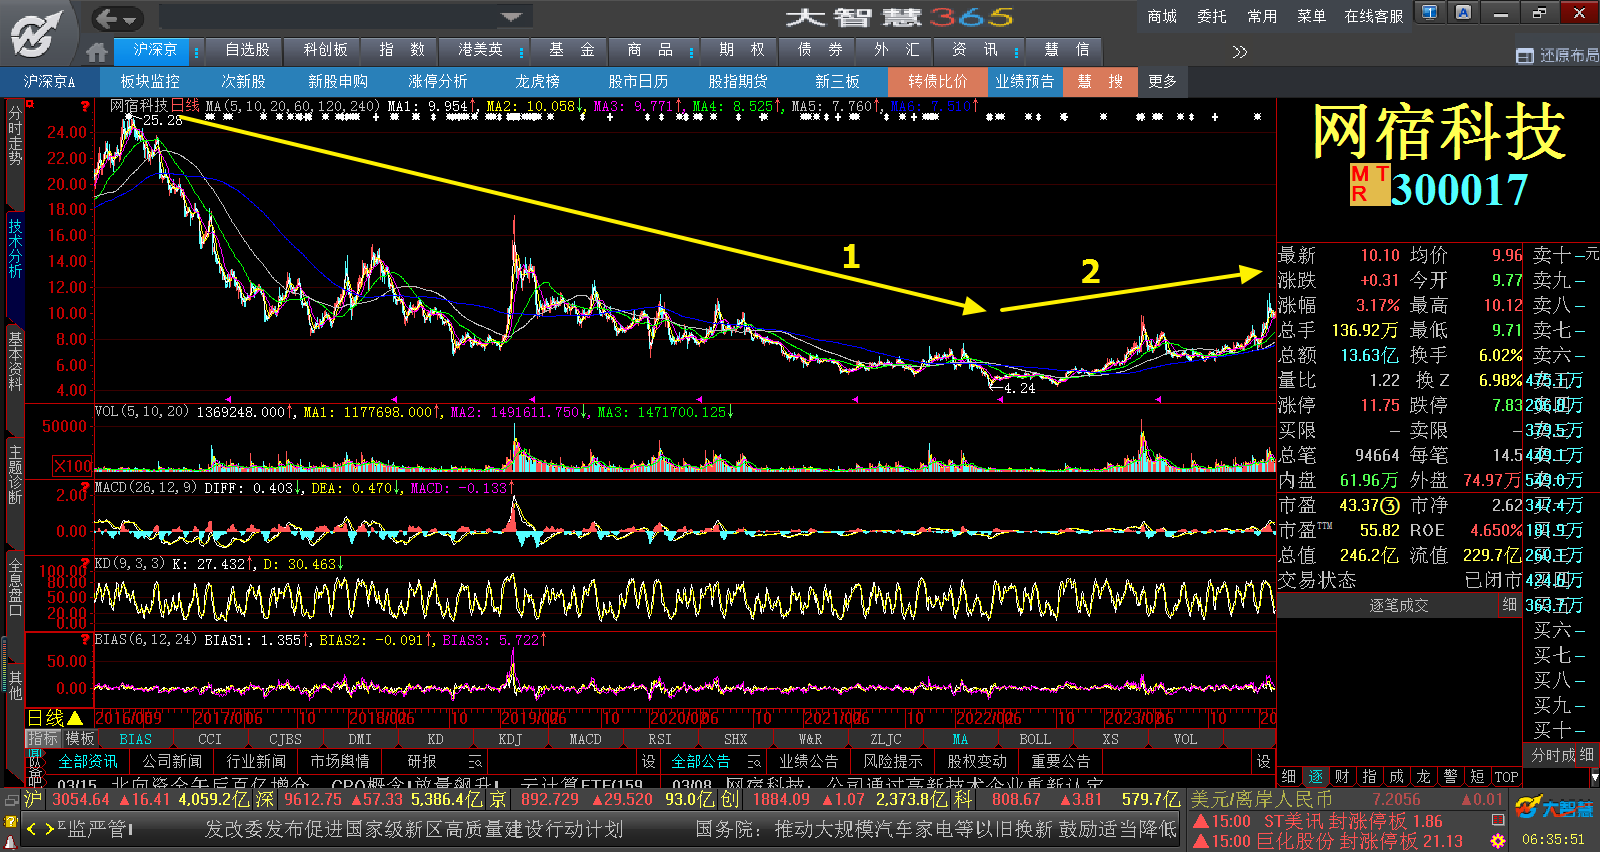This screenshot has width=1600, height=852.
Task: Open the 慧信 tab
Action: 1066,49
